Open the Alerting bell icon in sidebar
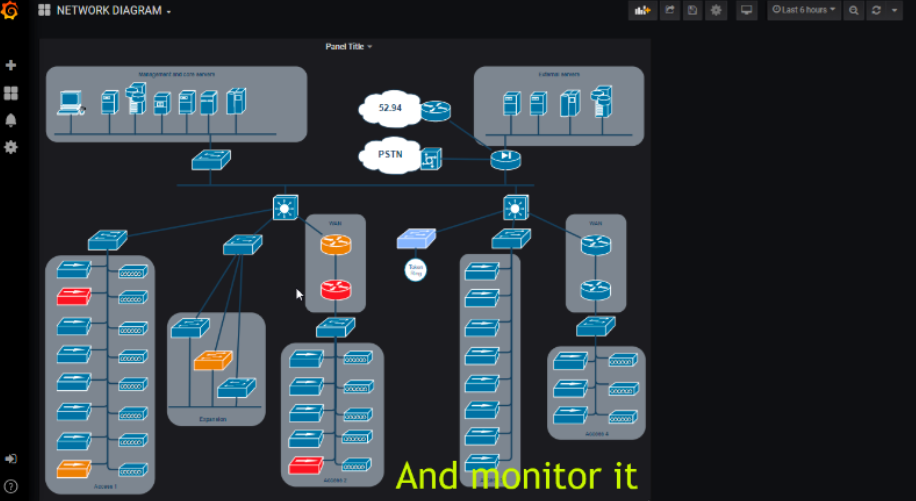The image size is (916, 501). (x=11, y=120)
